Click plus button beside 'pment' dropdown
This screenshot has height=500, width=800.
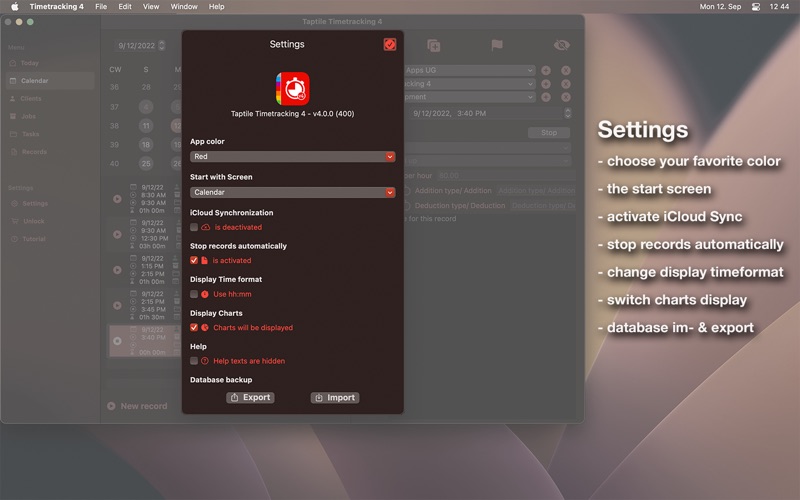click(x=546, y=97)
